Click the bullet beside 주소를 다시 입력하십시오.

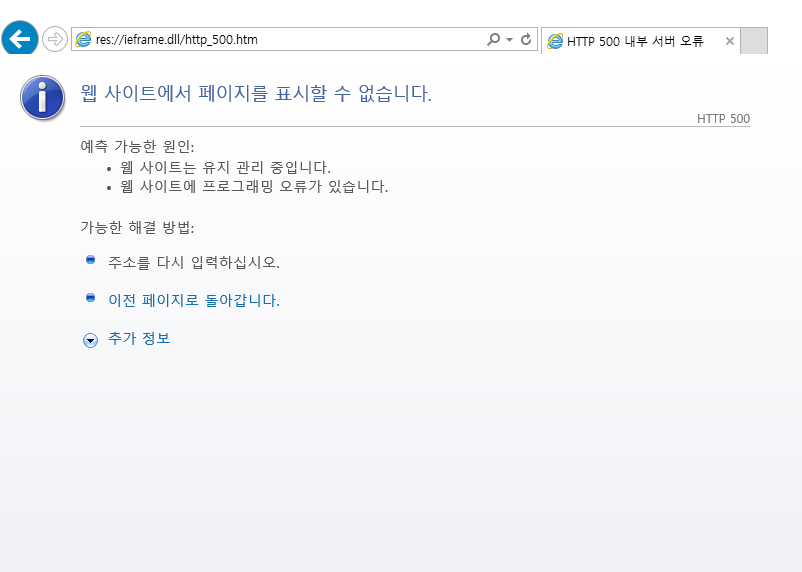(91, 260)
